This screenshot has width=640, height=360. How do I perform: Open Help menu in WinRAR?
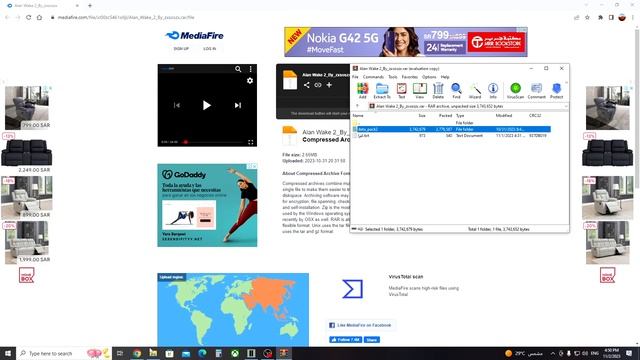pyautogui.click(x=445, y=77)
